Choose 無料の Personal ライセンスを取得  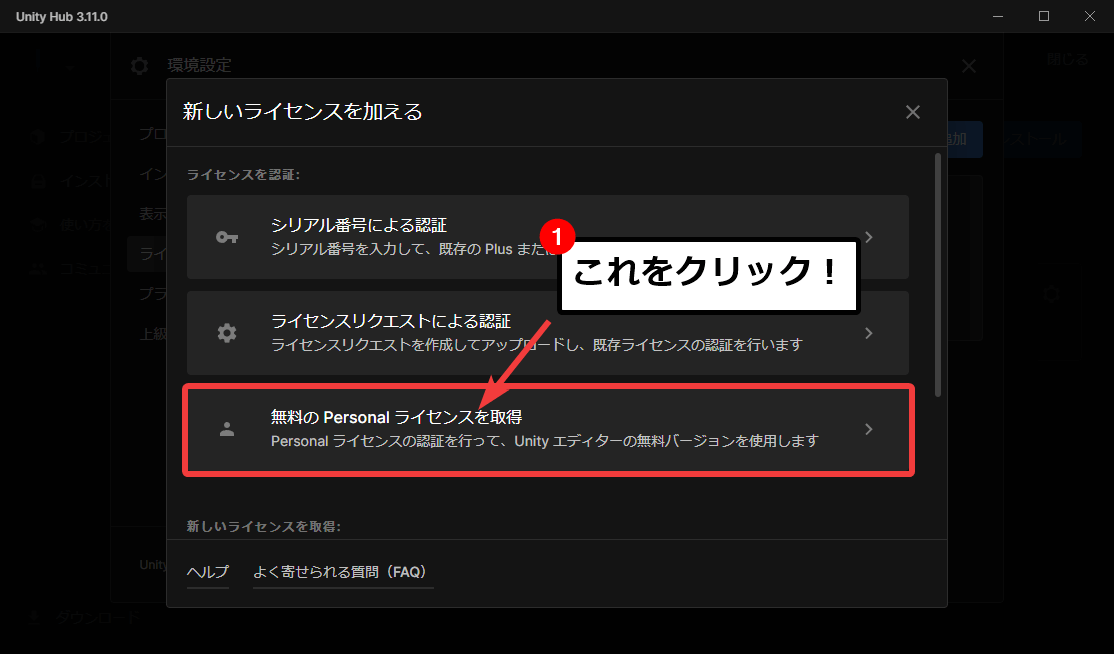click(548, 429)
